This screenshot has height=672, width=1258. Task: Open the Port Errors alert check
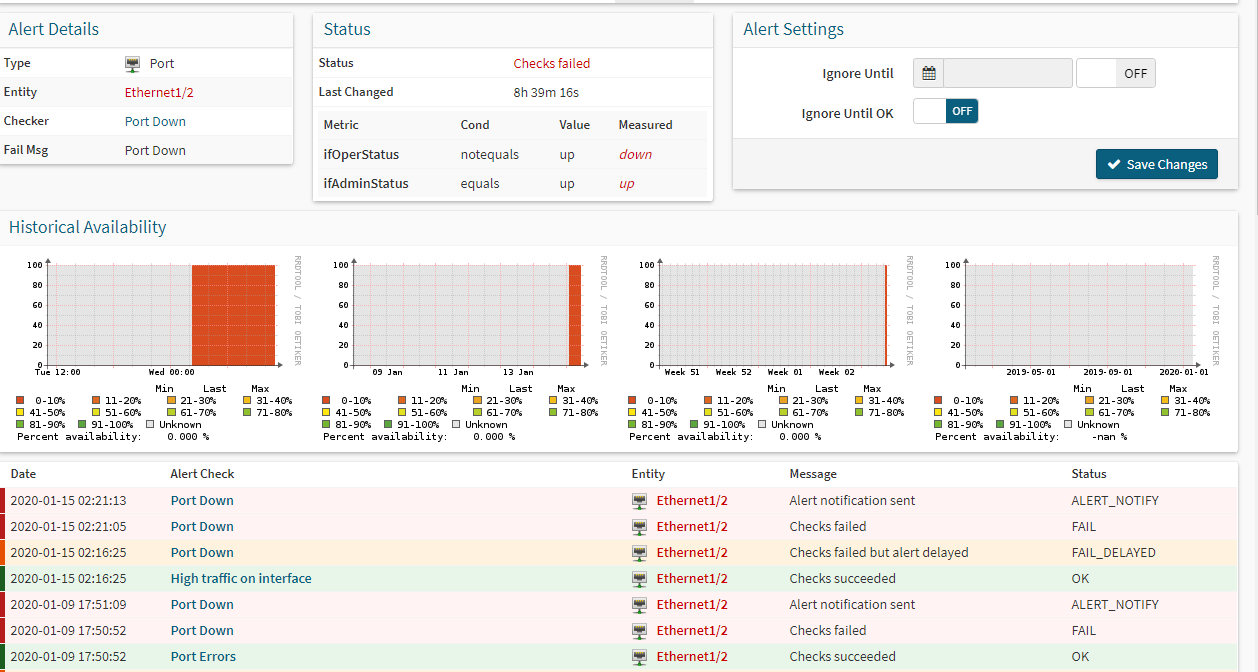coord(203,657)
